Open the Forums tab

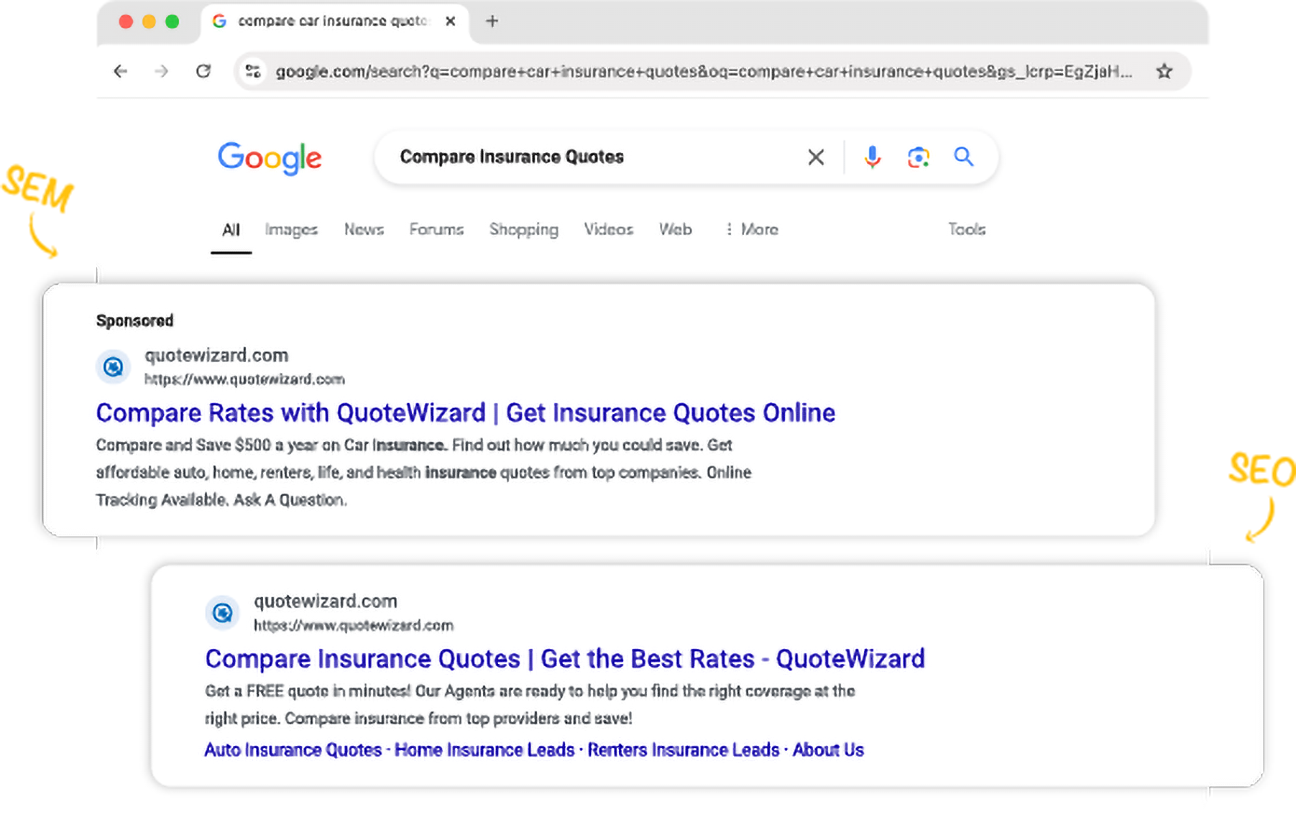[x=436, y=230]
